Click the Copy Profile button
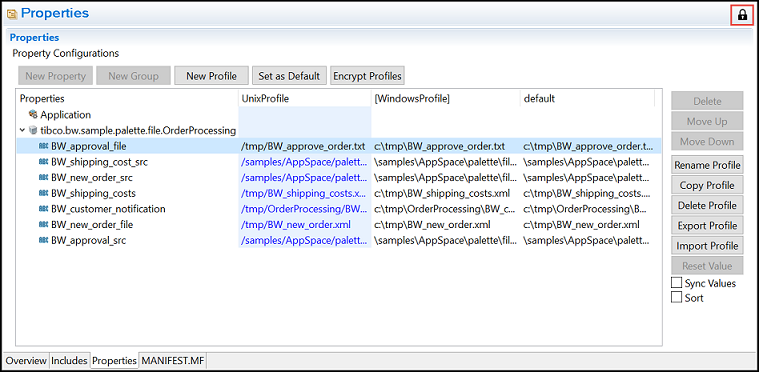Image resolution: width=759 pixels, height=372 pixels. pyautogui.click(x=707, y=185)
